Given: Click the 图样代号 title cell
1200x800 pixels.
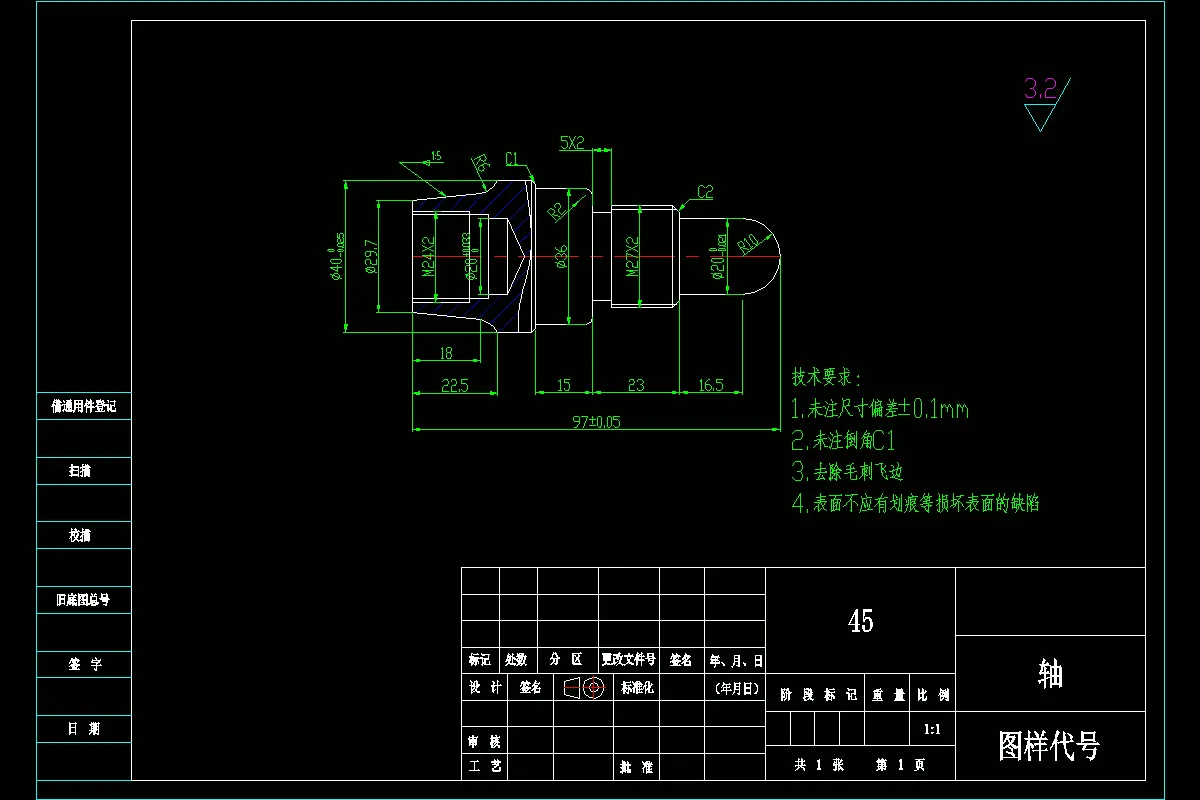Looking at the screenshot, I should click(x=1050, y=746).
